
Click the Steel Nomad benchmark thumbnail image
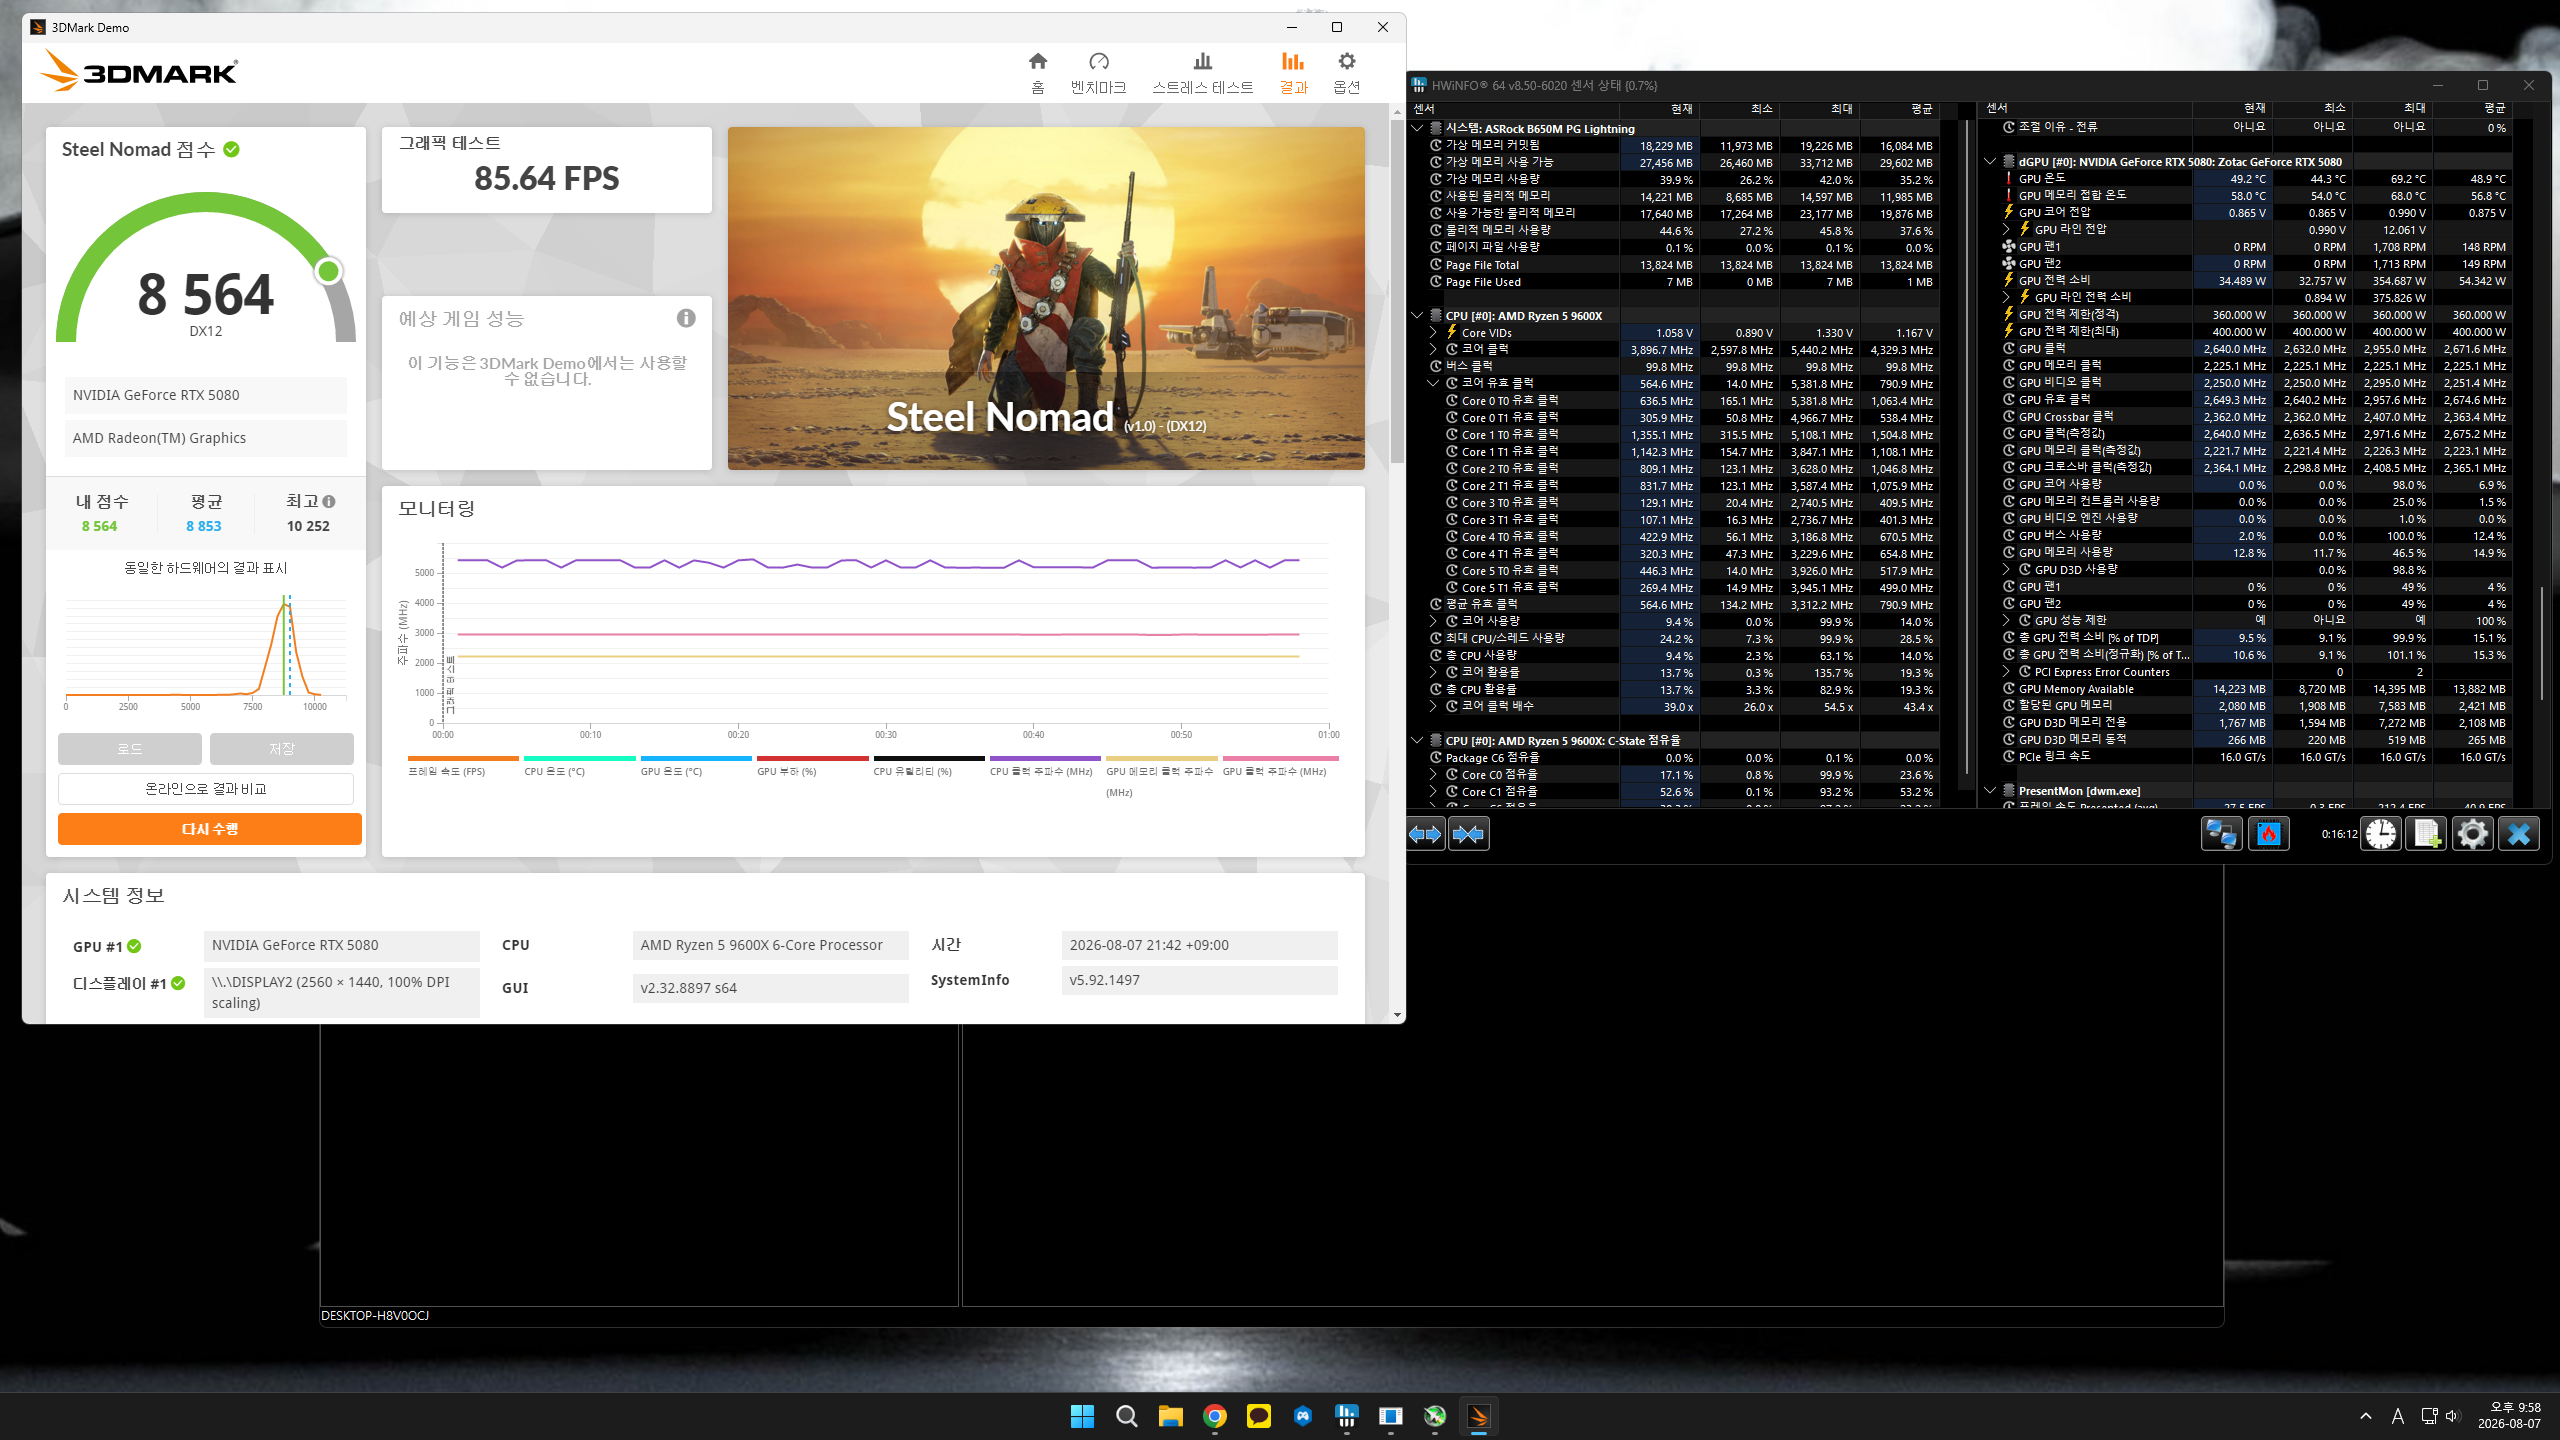(x=1046, y=298)
